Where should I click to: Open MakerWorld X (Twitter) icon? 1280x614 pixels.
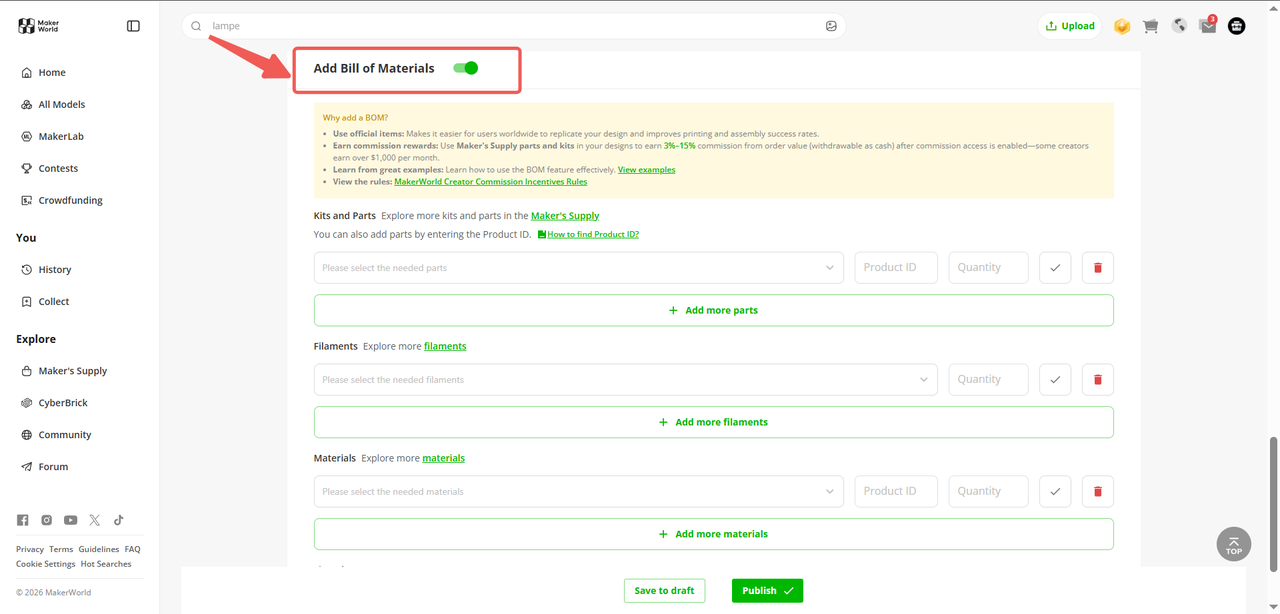[95, 520]
